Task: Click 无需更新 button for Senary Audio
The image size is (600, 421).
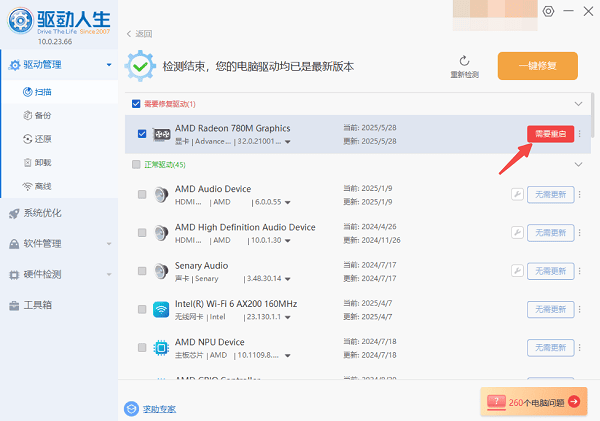Action: coord(551,271)
